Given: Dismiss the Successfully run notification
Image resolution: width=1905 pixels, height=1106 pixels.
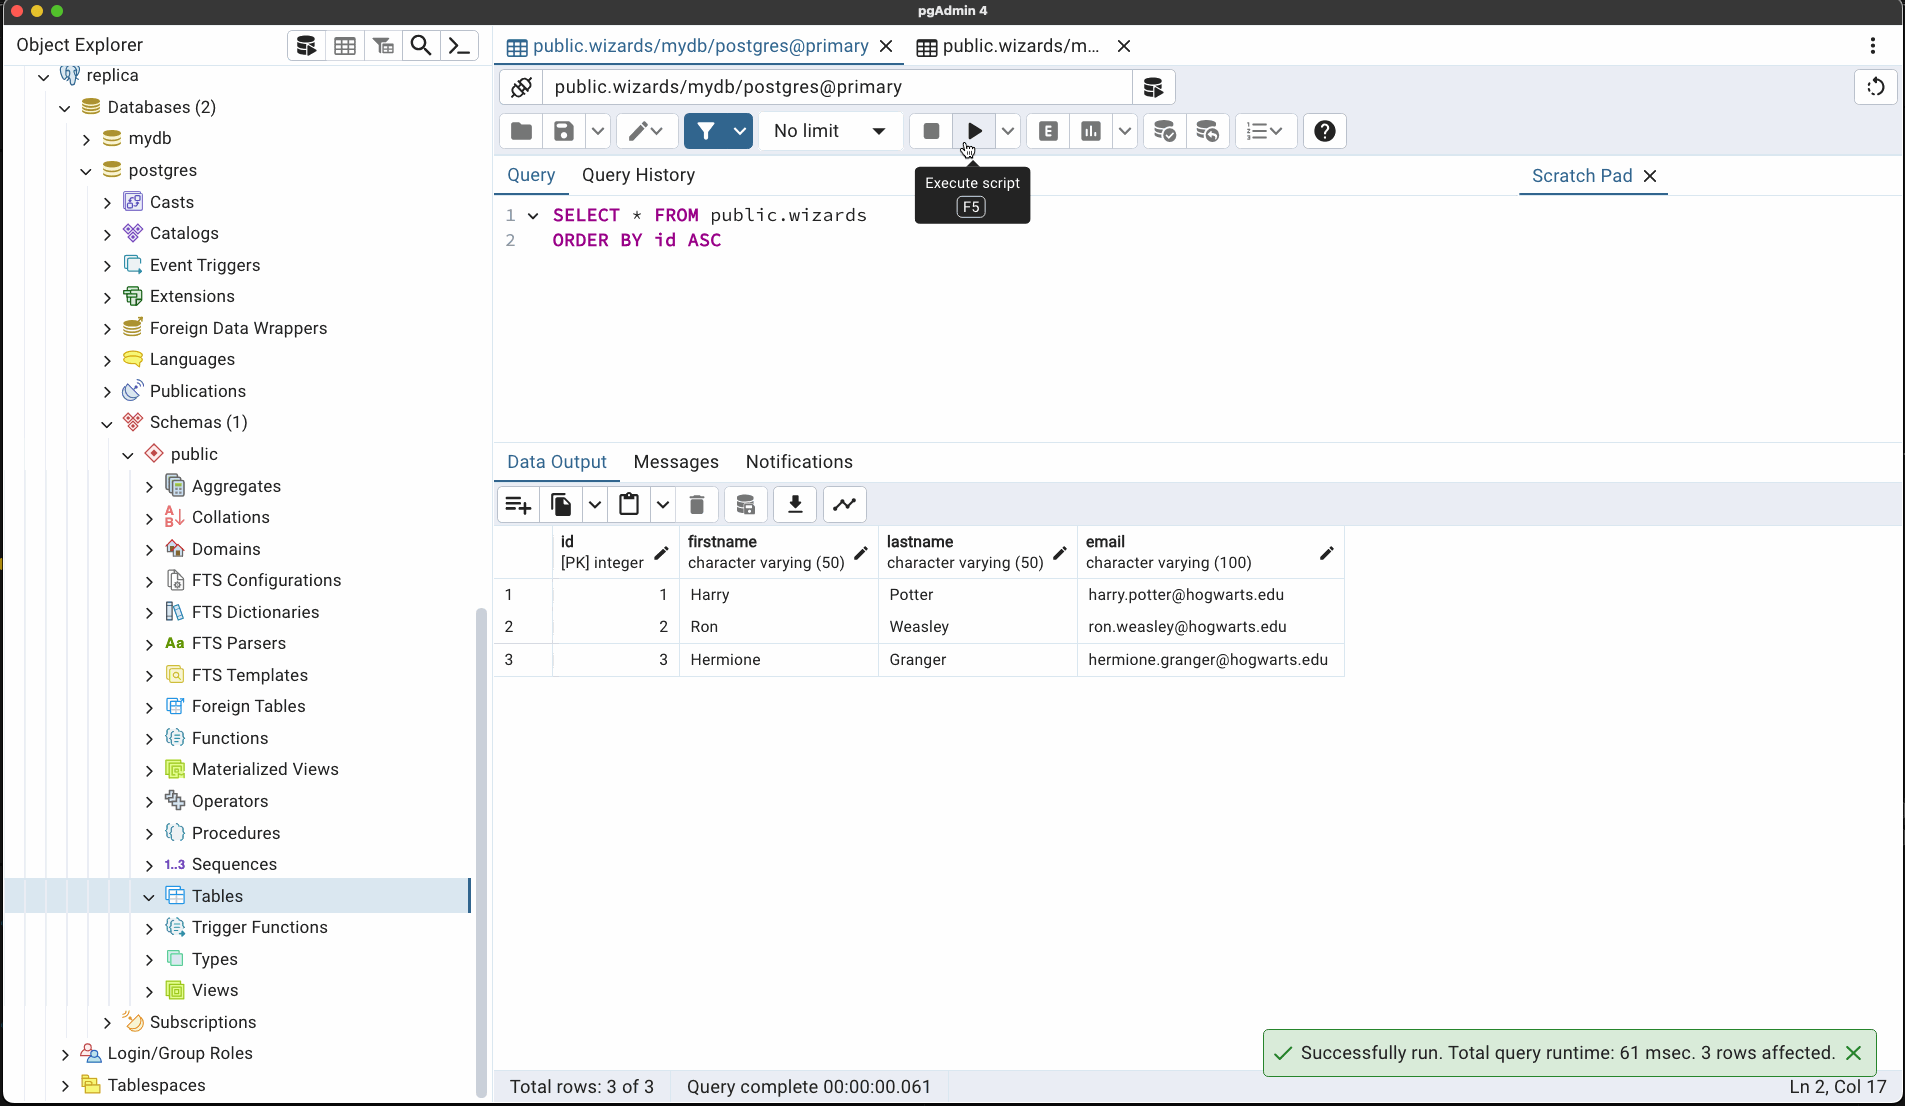Looking at the screenshot, I should 1853,1053.
